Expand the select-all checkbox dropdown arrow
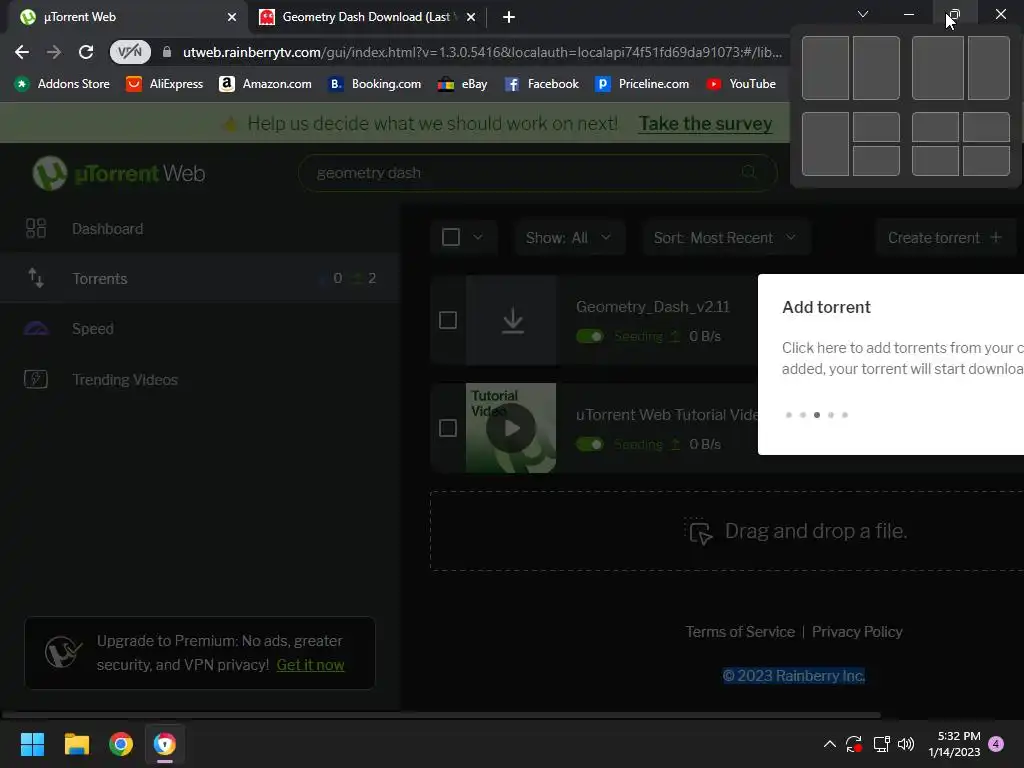Screen dimensions: 1024x768 477,237
